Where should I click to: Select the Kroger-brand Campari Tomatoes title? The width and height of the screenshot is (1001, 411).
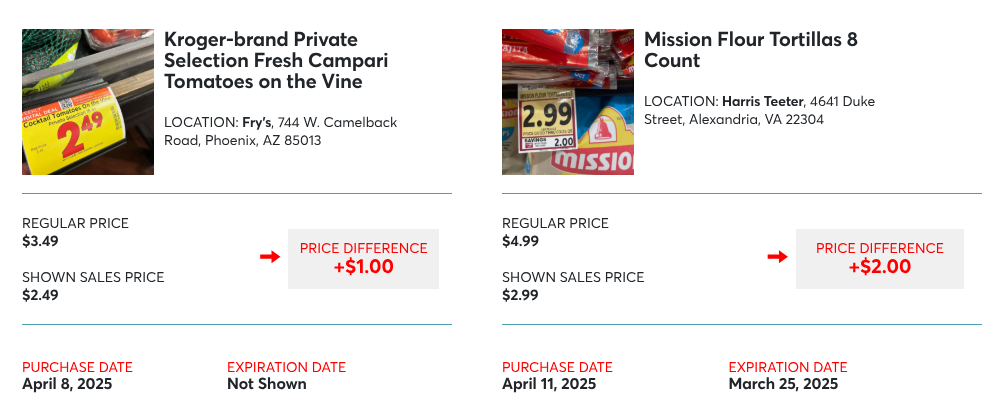(x=276, y=60)
